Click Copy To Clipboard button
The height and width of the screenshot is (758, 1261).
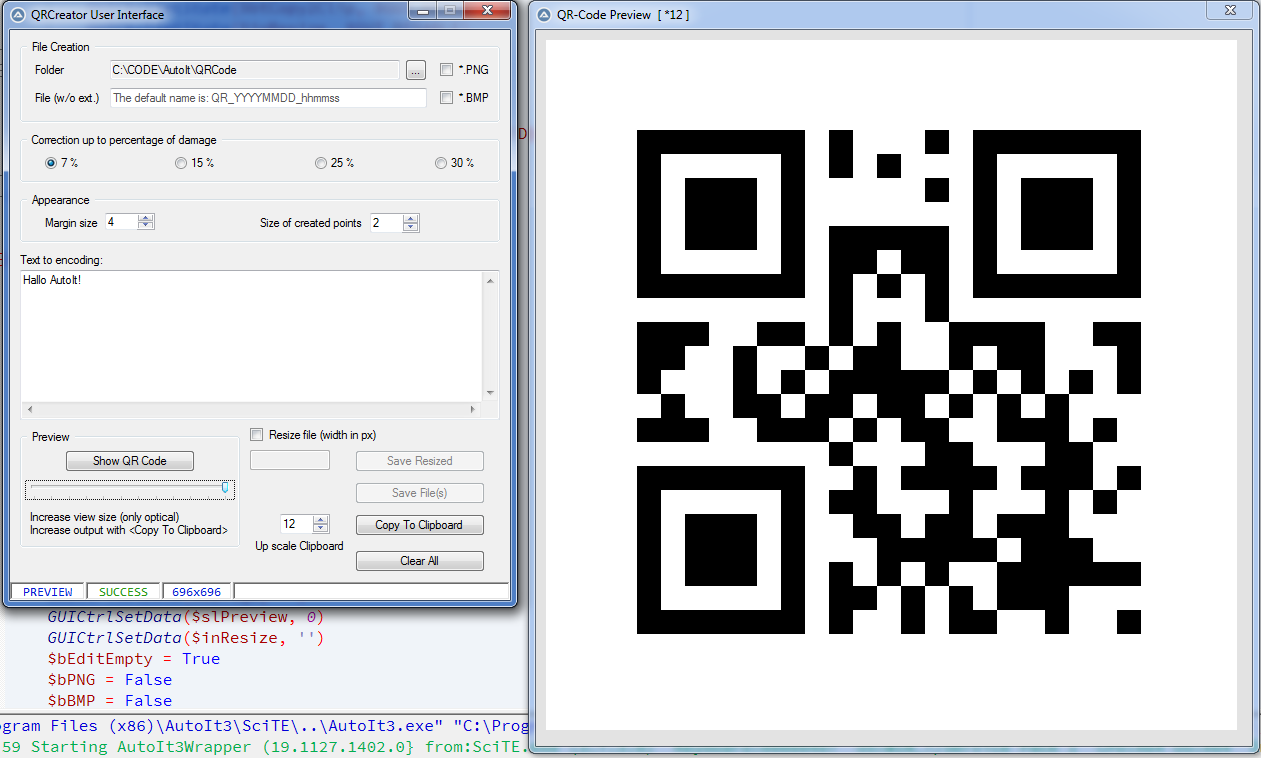pos(419,525)
